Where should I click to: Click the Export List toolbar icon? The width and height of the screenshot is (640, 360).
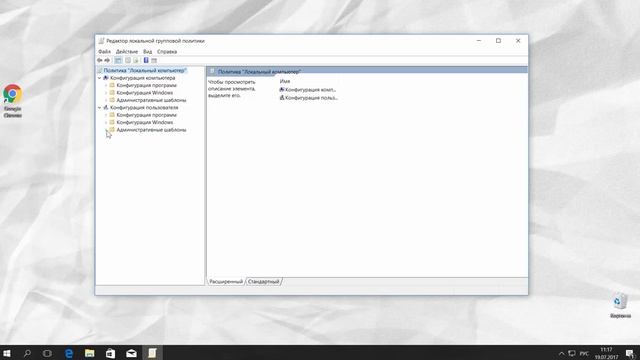click(136, 60)
